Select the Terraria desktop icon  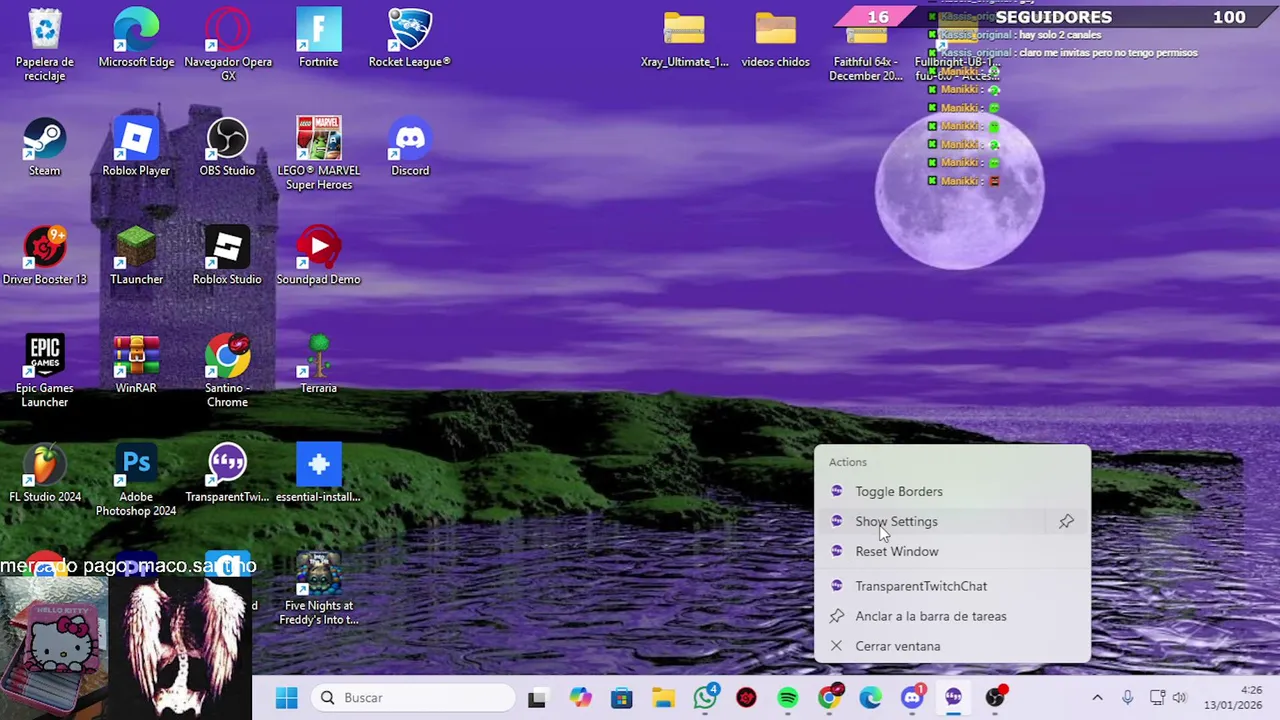pyautogui.click(x=318, y=365)
